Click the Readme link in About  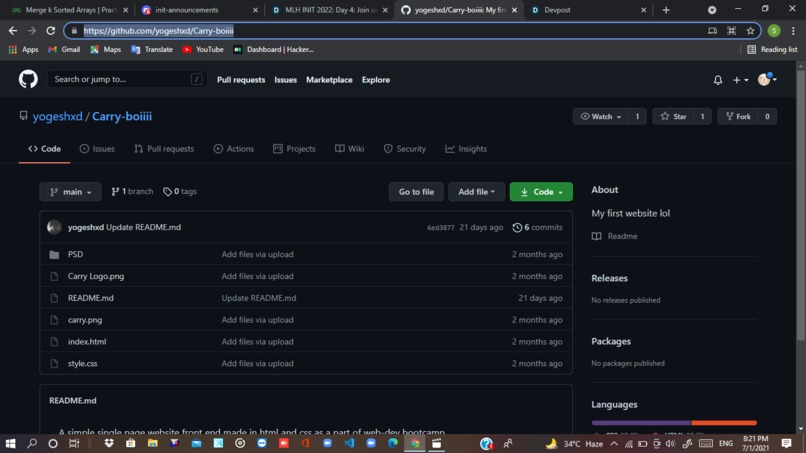[x=615, y=236]
